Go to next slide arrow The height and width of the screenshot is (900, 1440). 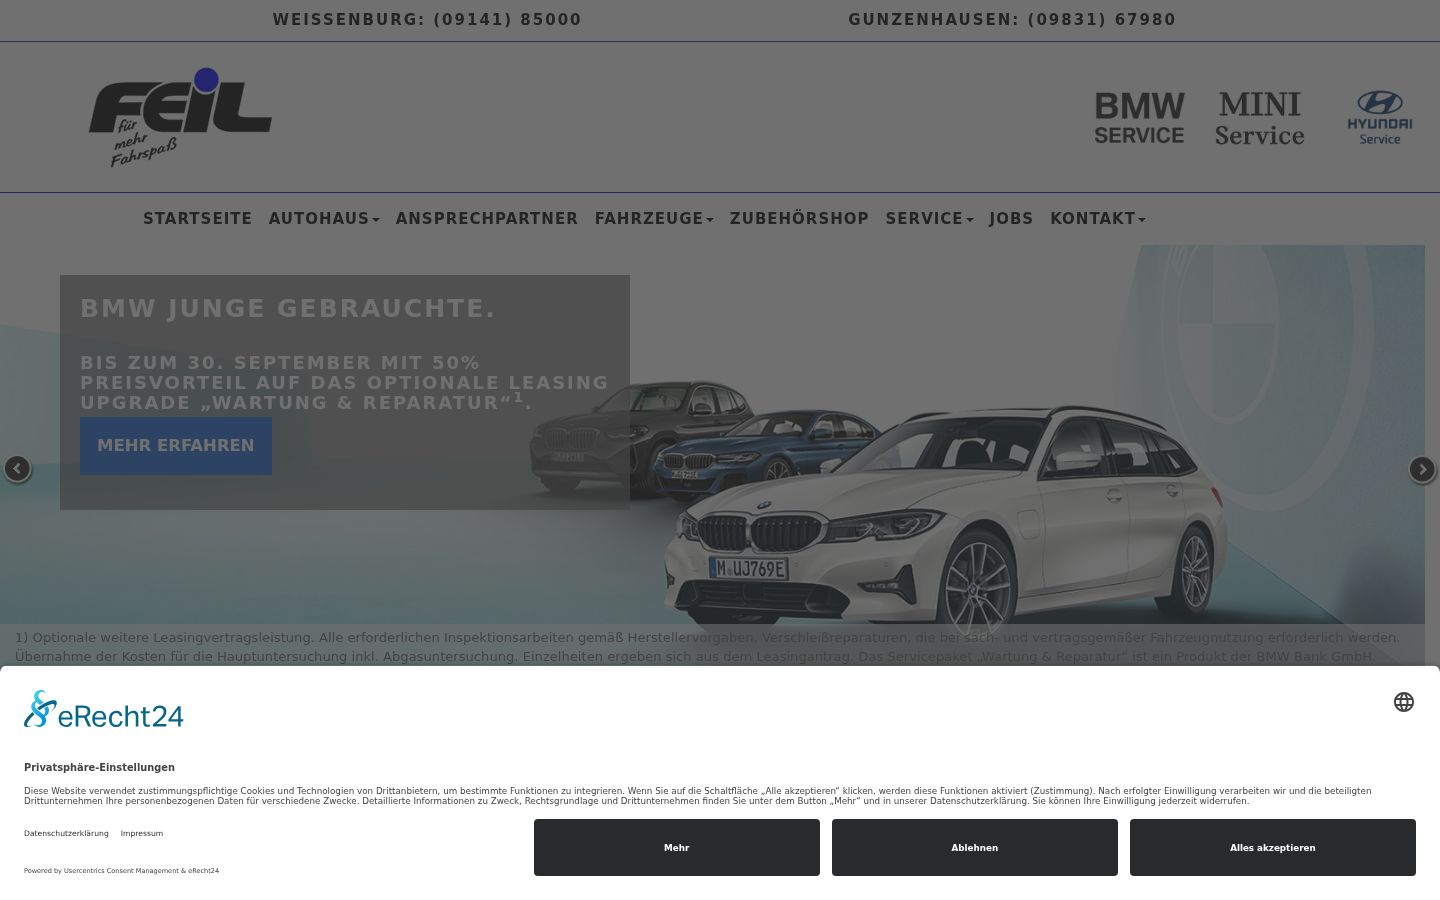(x=1422, y=468)
